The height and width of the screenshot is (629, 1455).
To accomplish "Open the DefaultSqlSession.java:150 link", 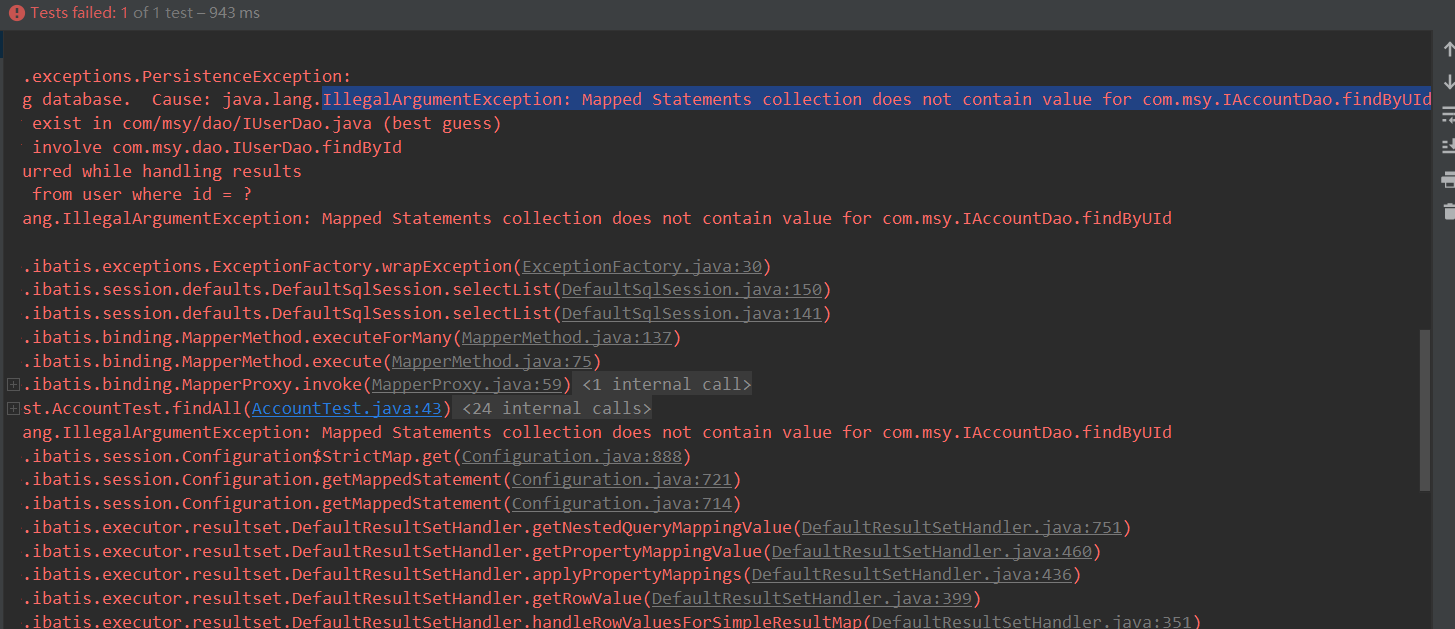I will tap(692, 290).
